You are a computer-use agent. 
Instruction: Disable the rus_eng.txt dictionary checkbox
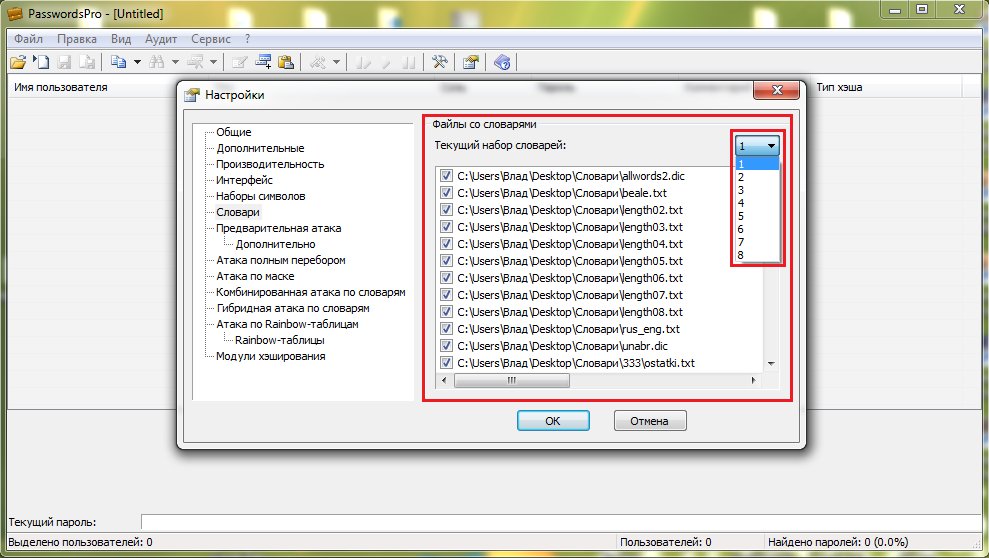(446, 328)
